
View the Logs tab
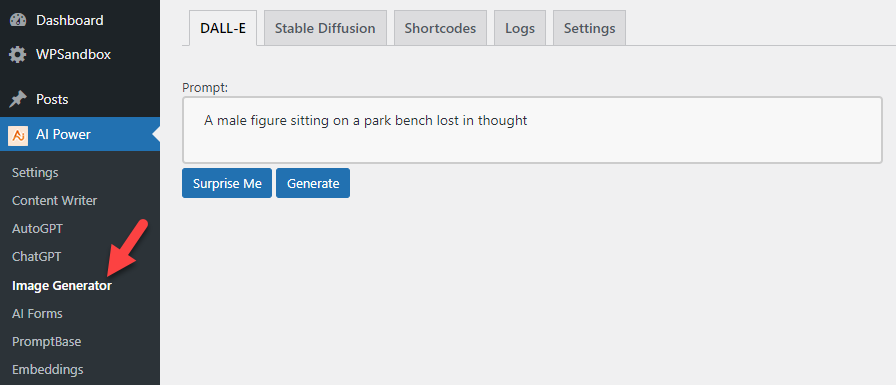coord(520,28)
